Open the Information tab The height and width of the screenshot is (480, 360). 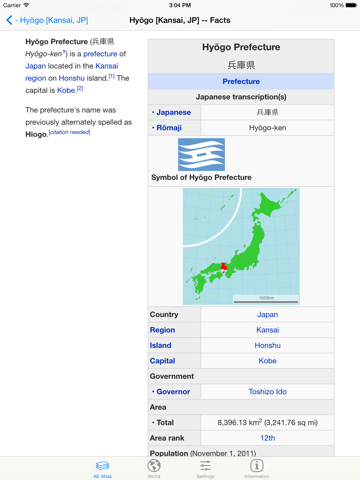257,469
